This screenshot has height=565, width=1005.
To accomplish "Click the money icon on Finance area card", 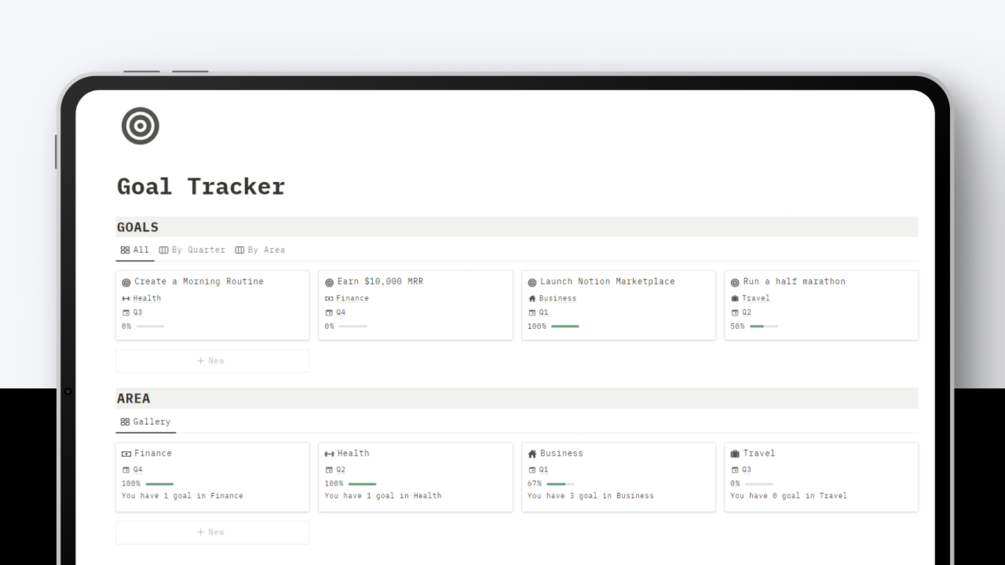I will pos(126,454).
